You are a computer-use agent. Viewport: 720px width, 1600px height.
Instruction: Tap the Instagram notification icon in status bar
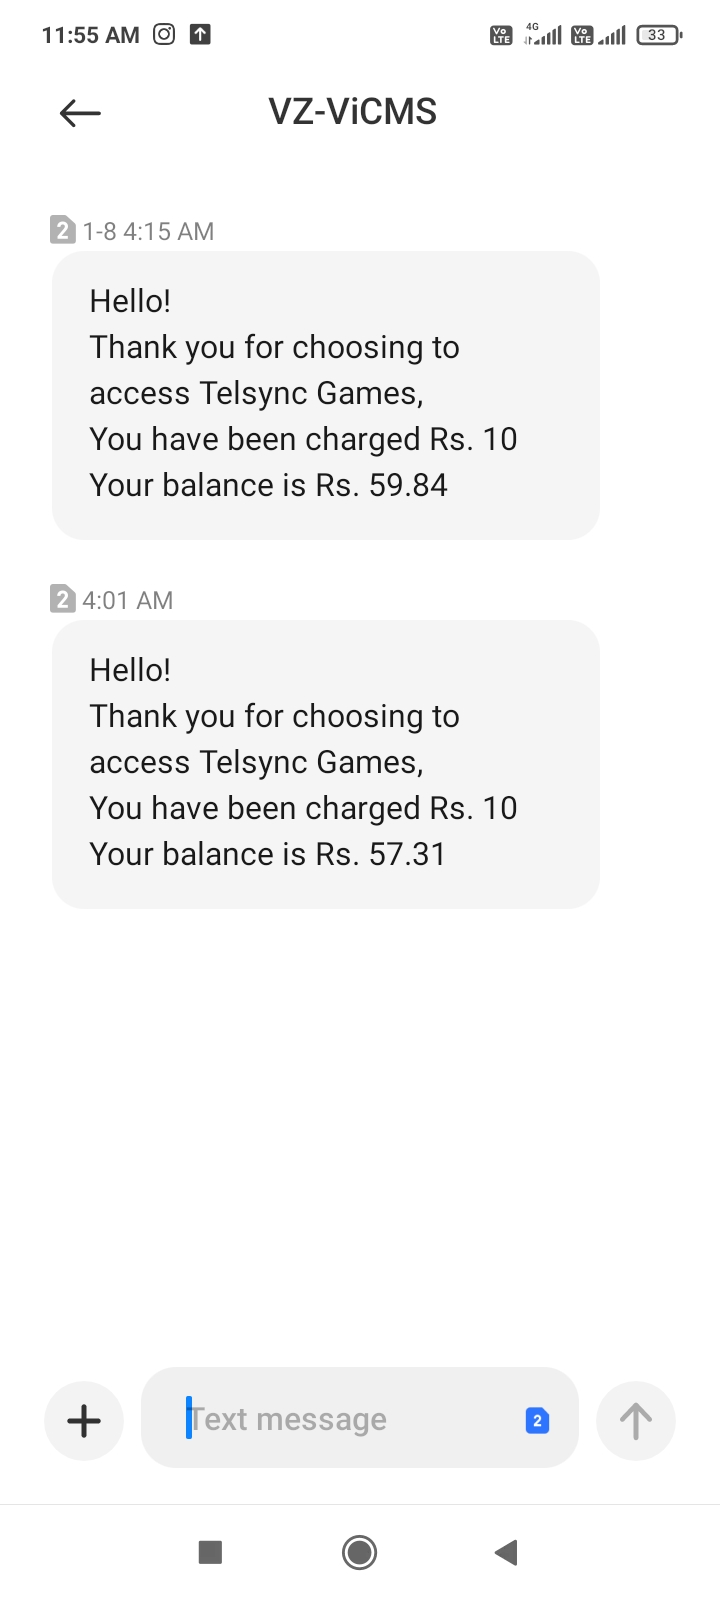164,35
